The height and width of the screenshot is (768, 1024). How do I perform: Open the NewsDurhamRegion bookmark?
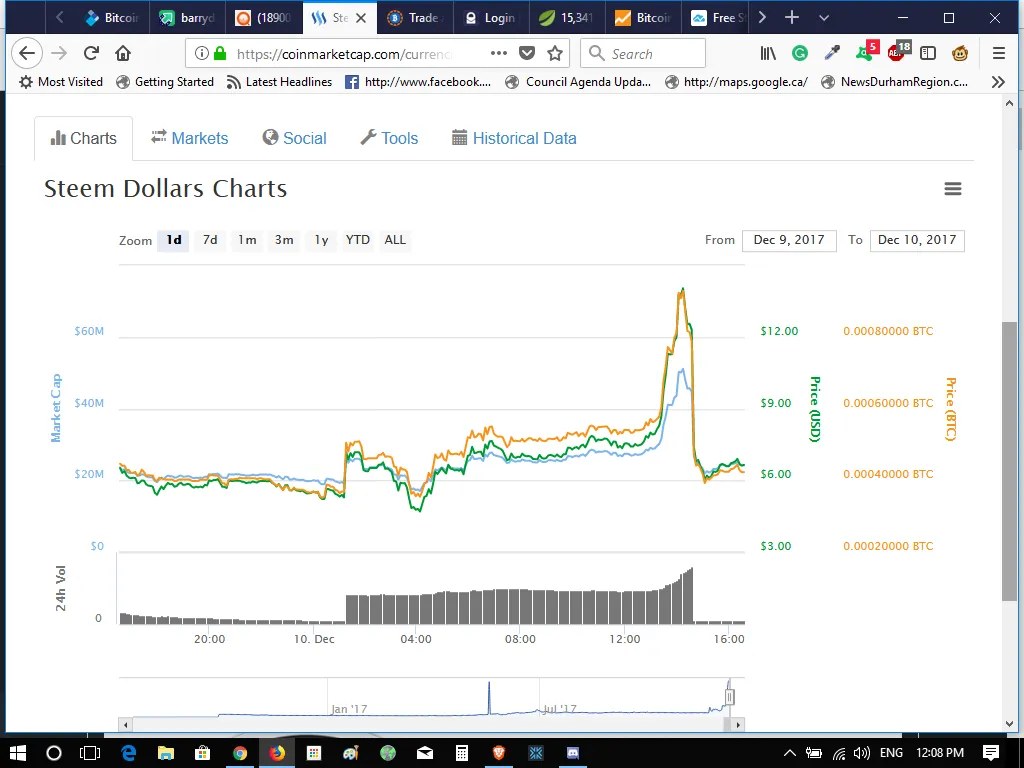tap(895, 82)
